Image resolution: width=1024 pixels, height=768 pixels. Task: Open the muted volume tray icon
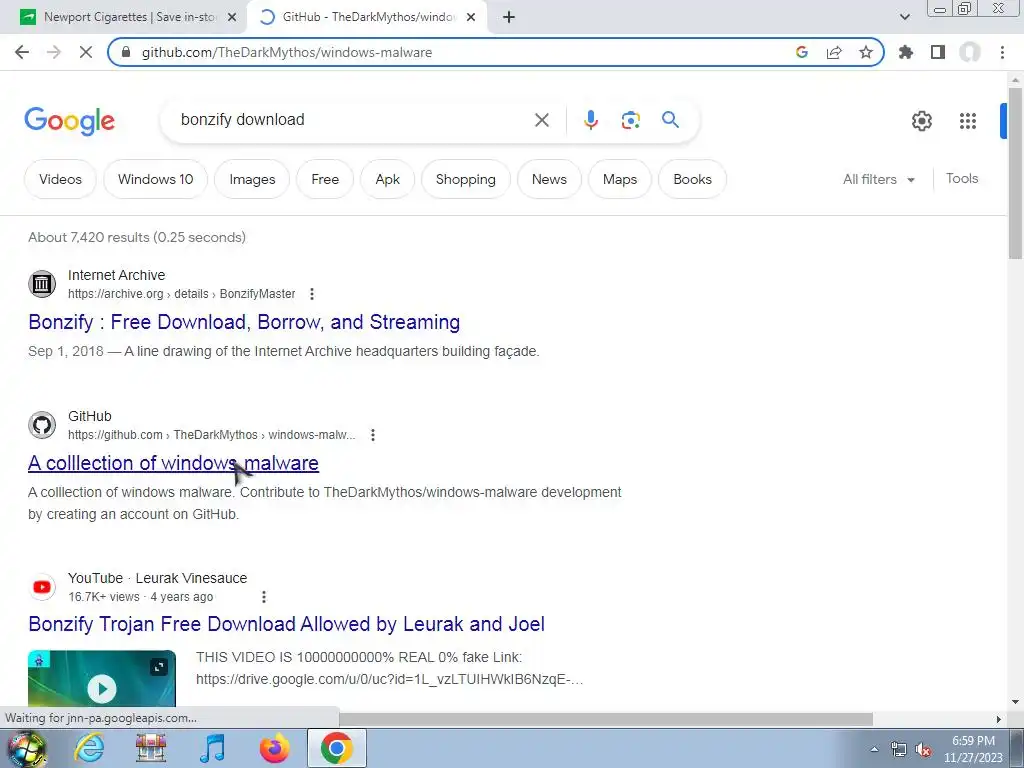923,750
